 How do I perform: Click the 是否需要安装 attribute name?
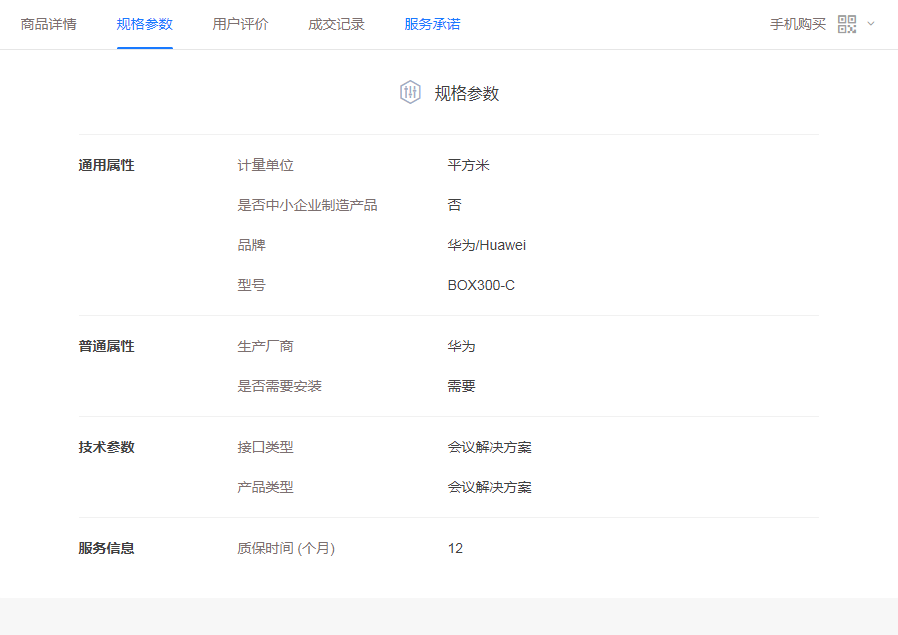click(x=279, y=386)
